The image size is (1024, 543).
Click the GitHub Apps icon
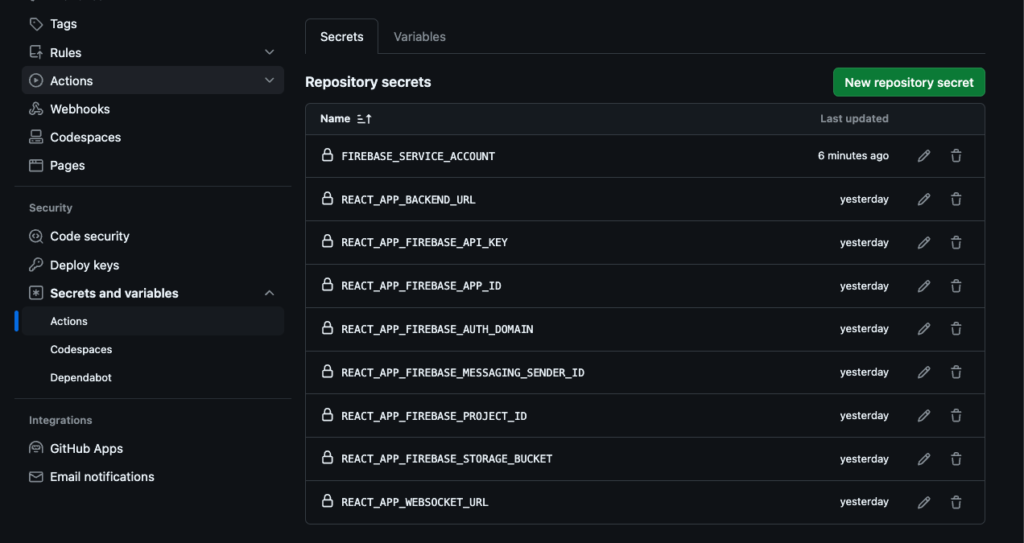coord(36,448)
